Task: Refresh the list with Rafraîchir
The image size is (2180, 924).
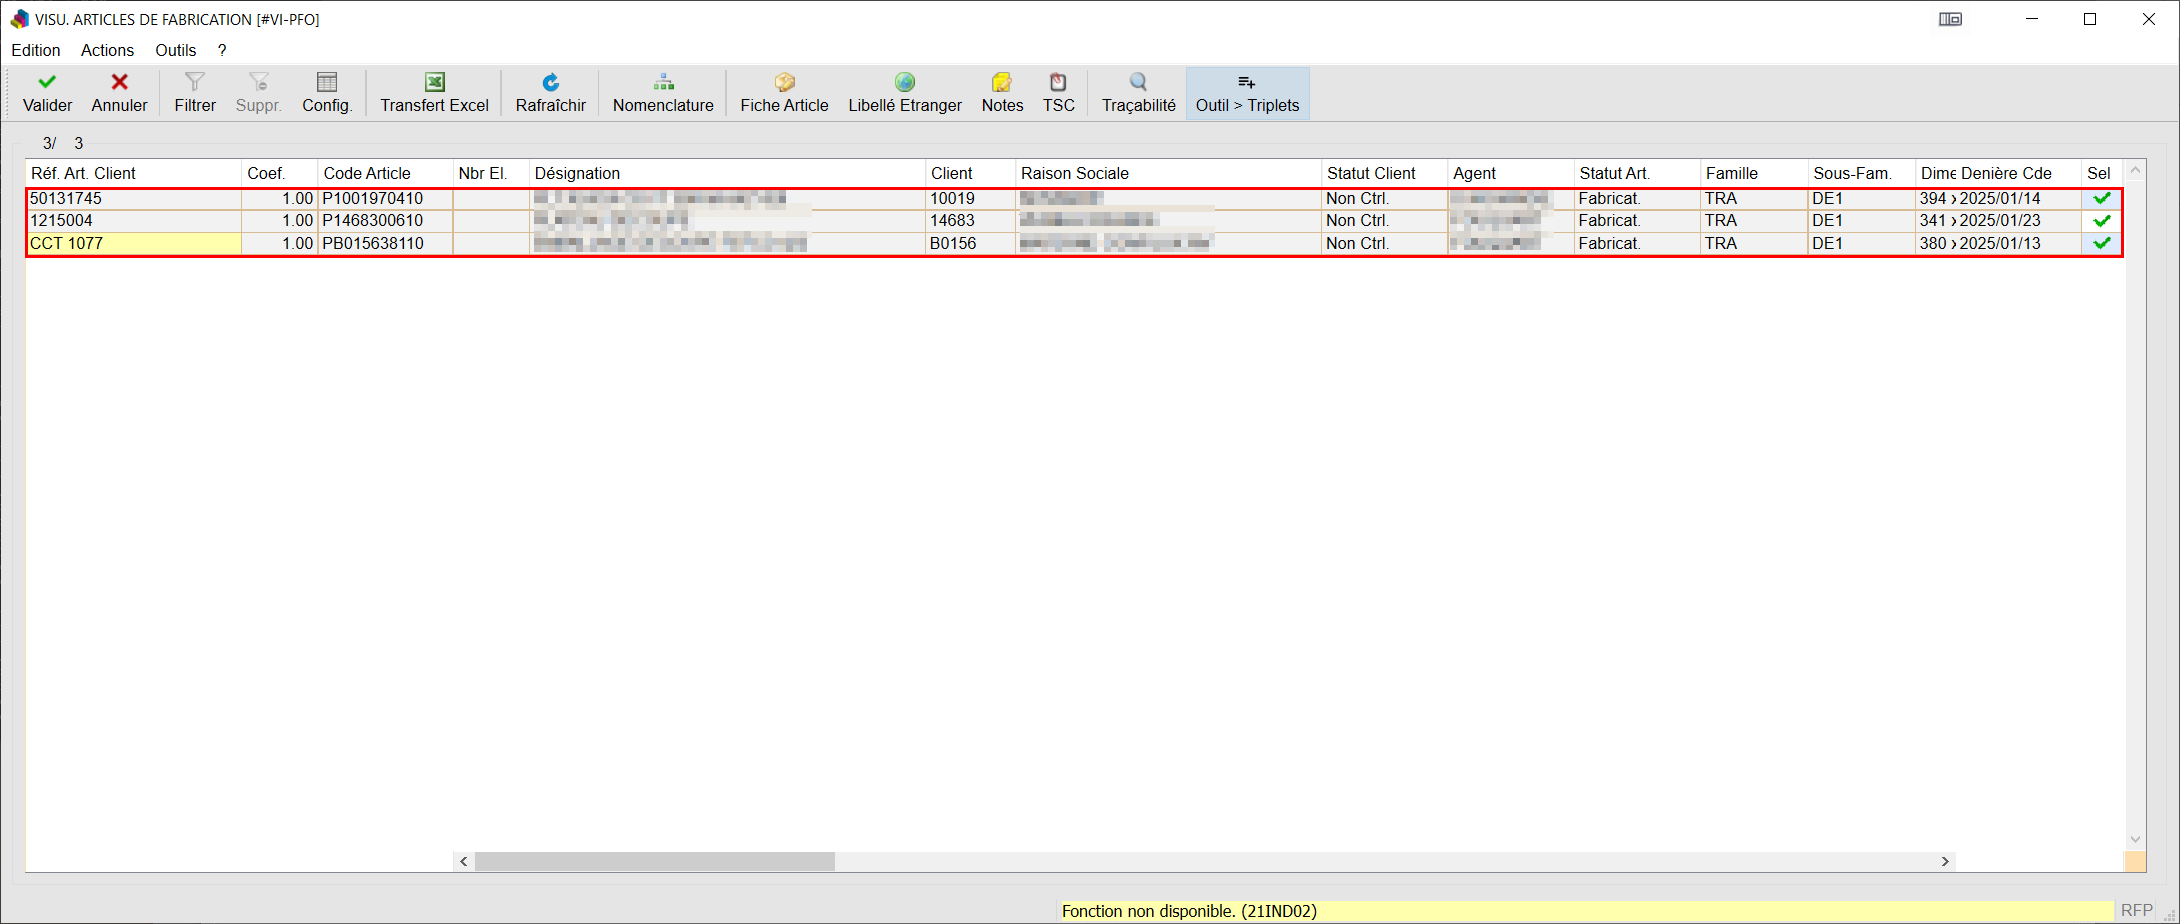Action: (x=550, y=92)
